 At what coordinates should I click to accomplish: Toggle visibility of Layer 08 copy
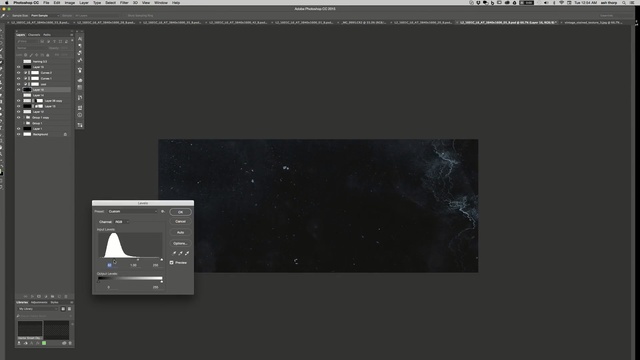(x=18, y=100)
